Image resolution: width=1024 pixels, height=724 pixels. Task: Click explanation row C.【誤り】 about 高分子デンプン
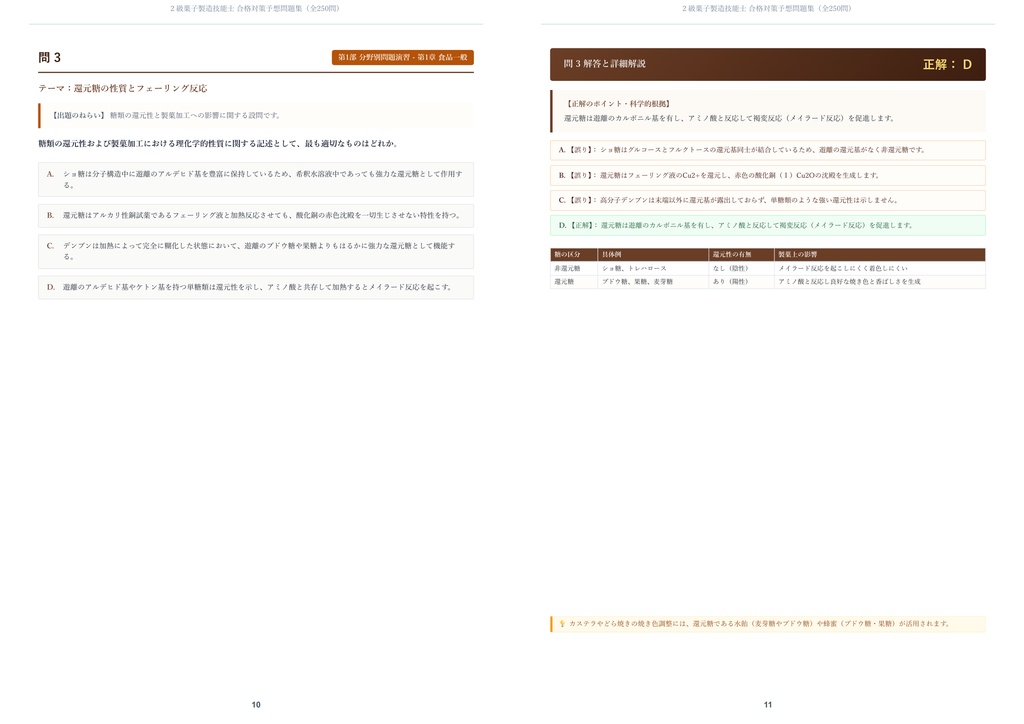tap(768, 200)
